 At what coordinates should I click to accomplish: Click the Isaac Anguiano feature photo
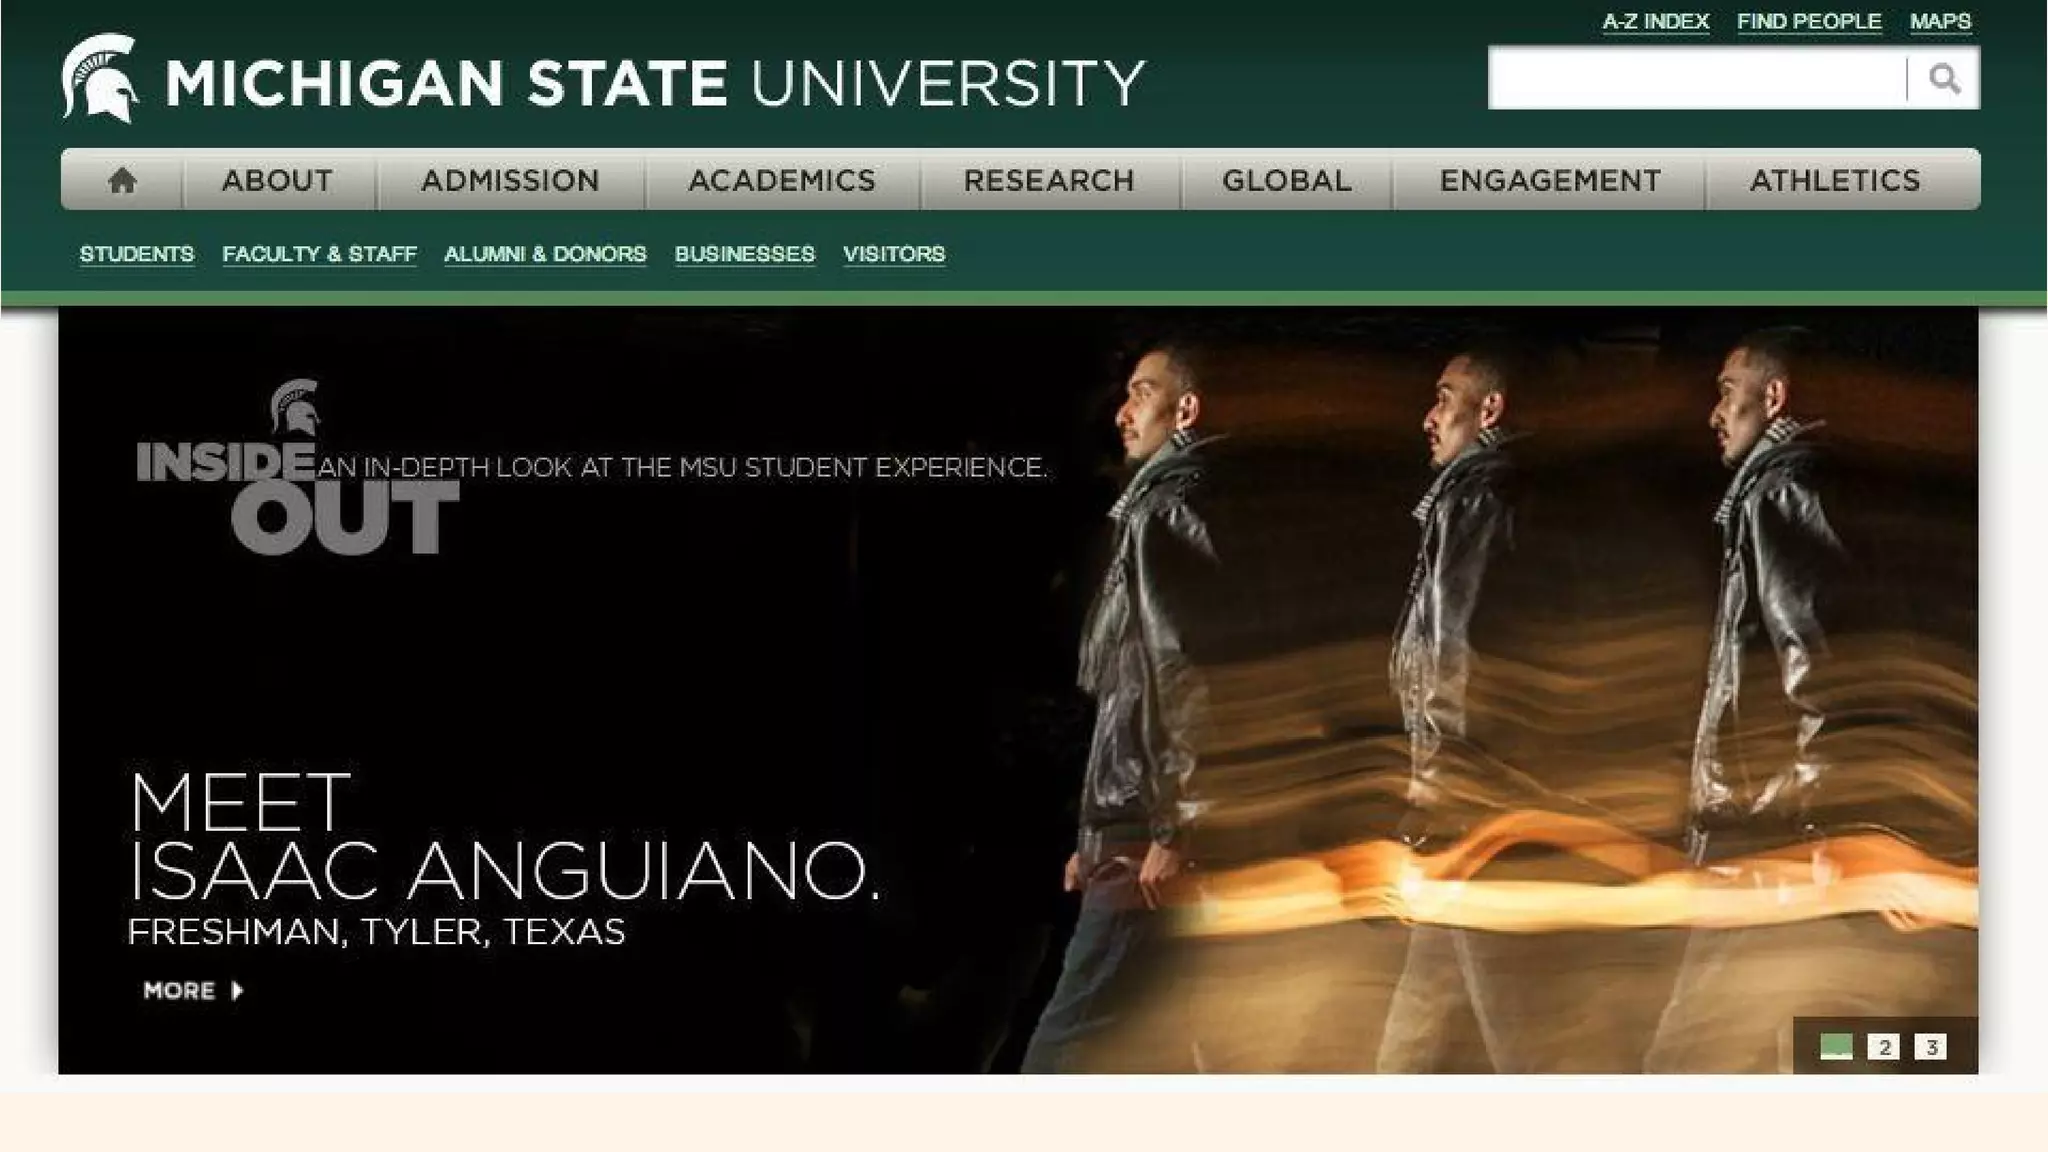[1500, 690]
